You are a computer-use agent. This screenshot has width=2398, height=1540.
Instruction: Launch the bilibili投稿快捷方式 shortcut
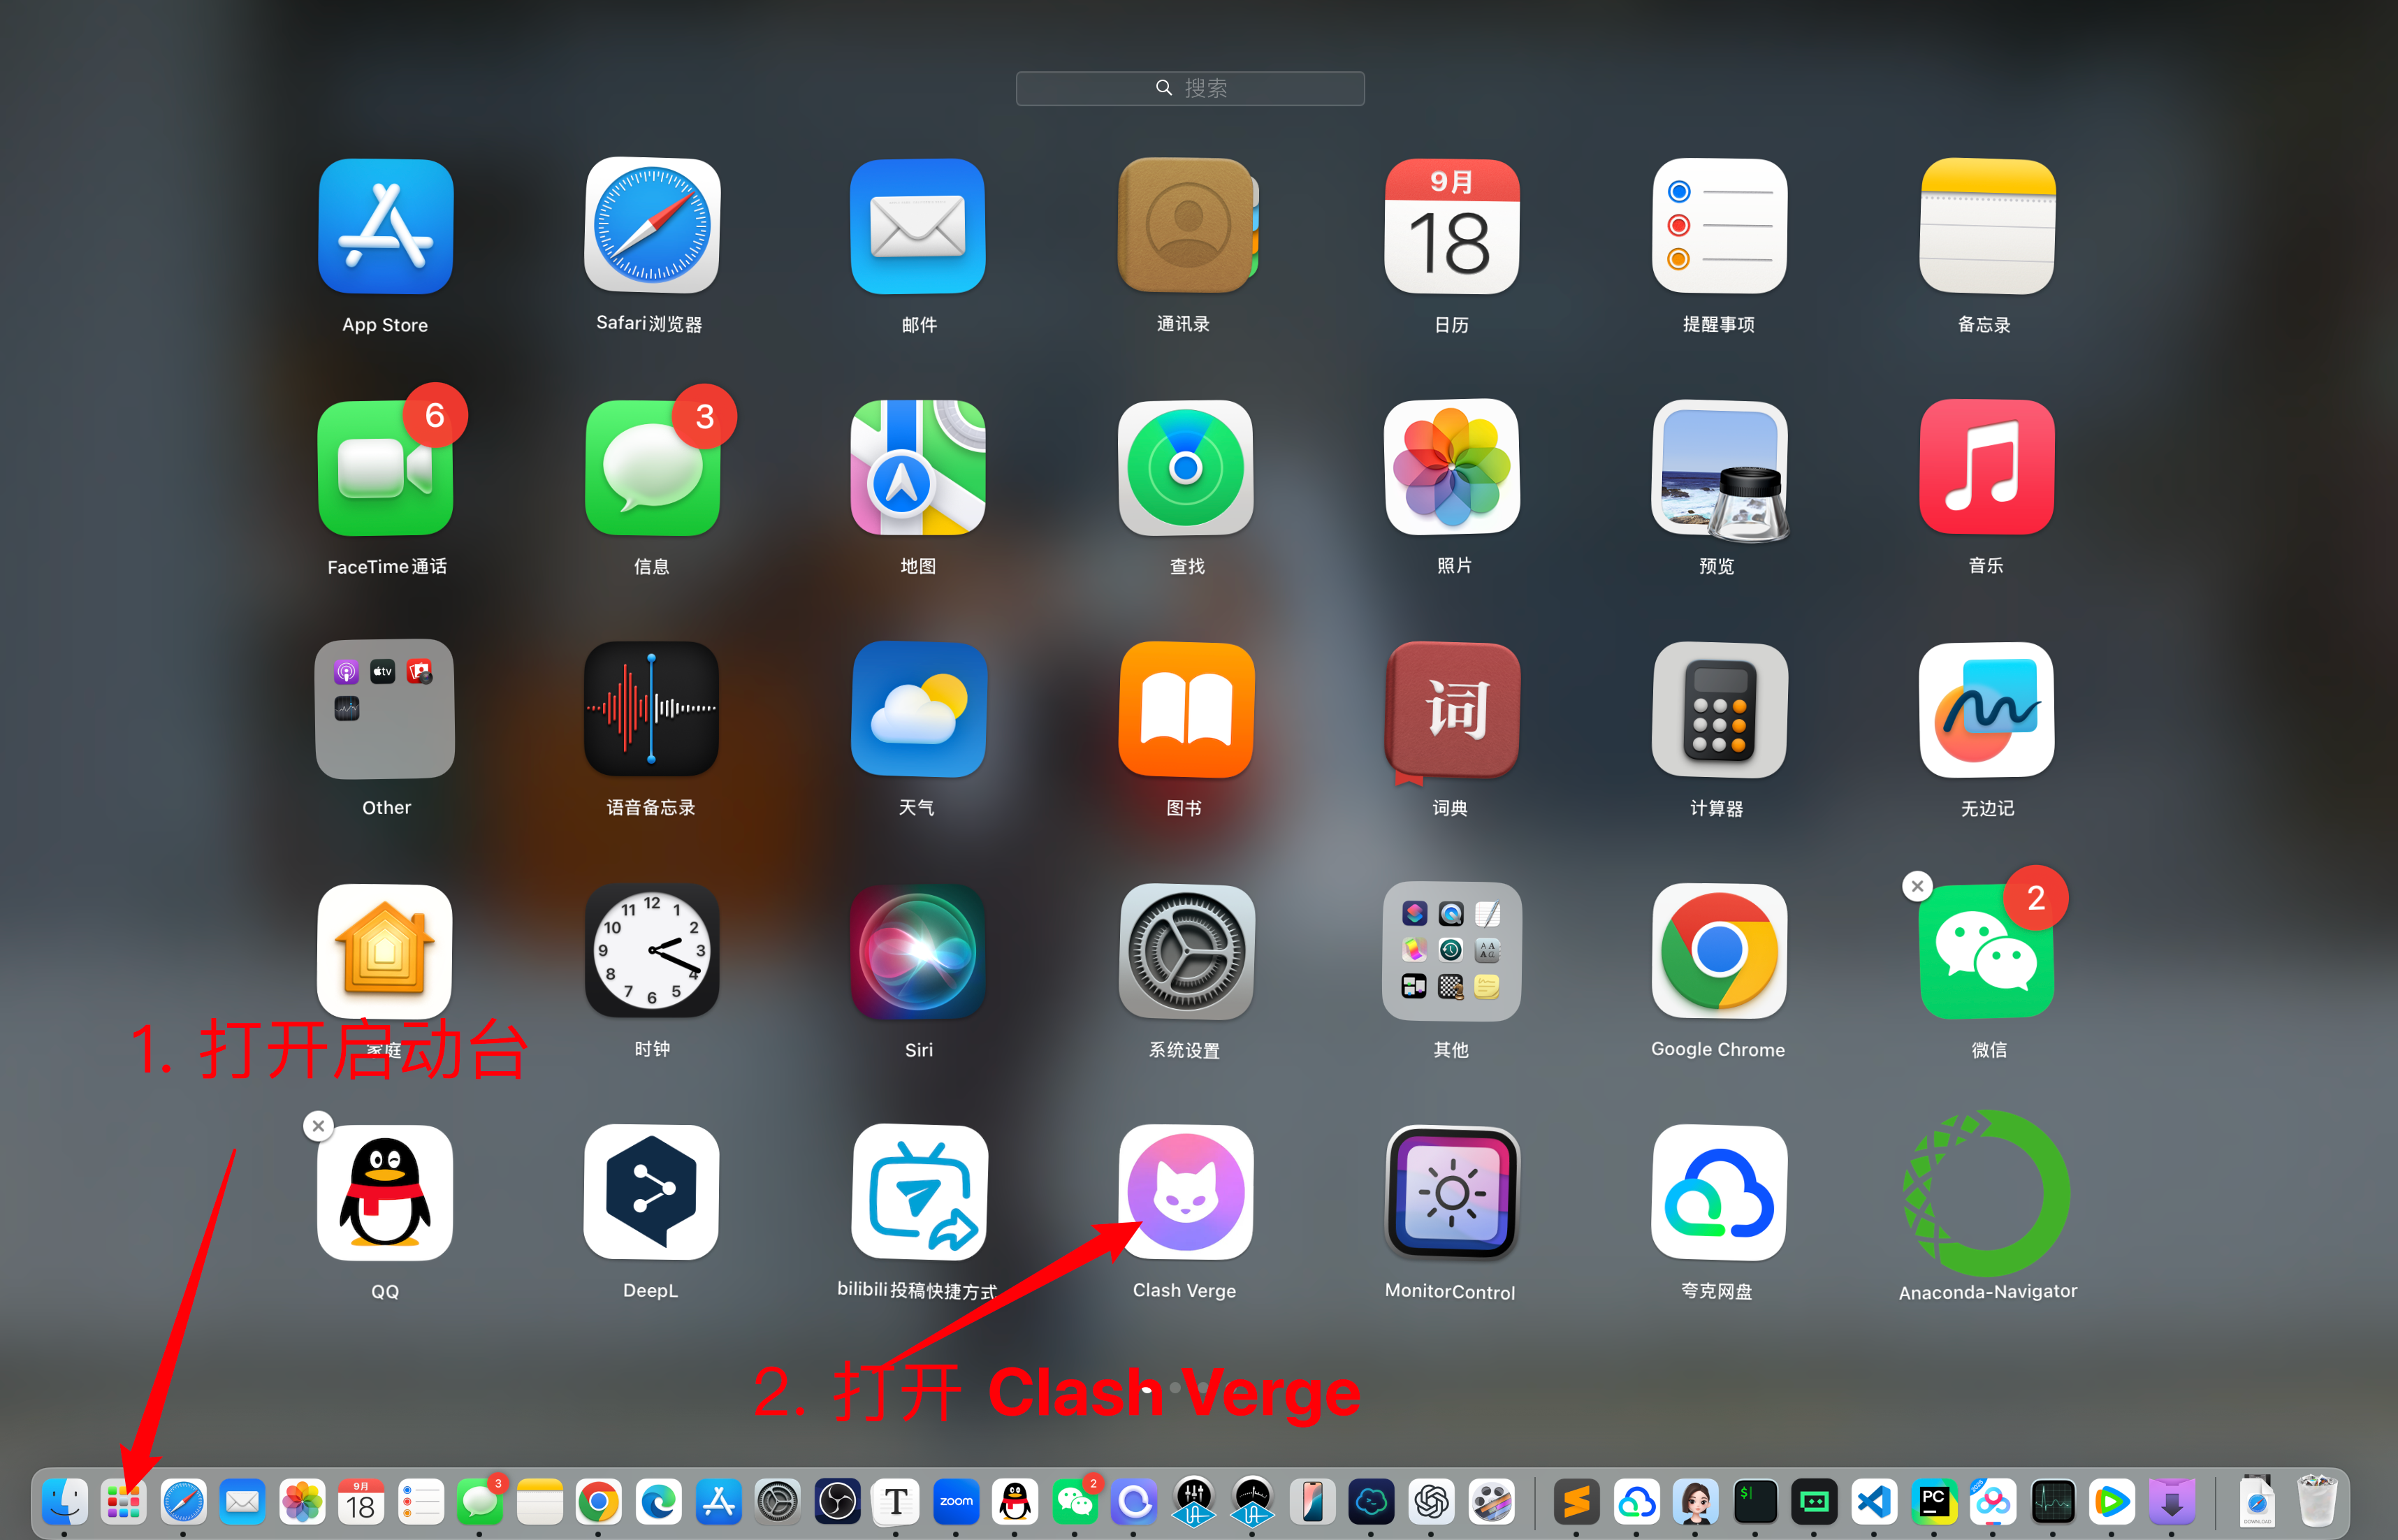[x=920, y=1193]
